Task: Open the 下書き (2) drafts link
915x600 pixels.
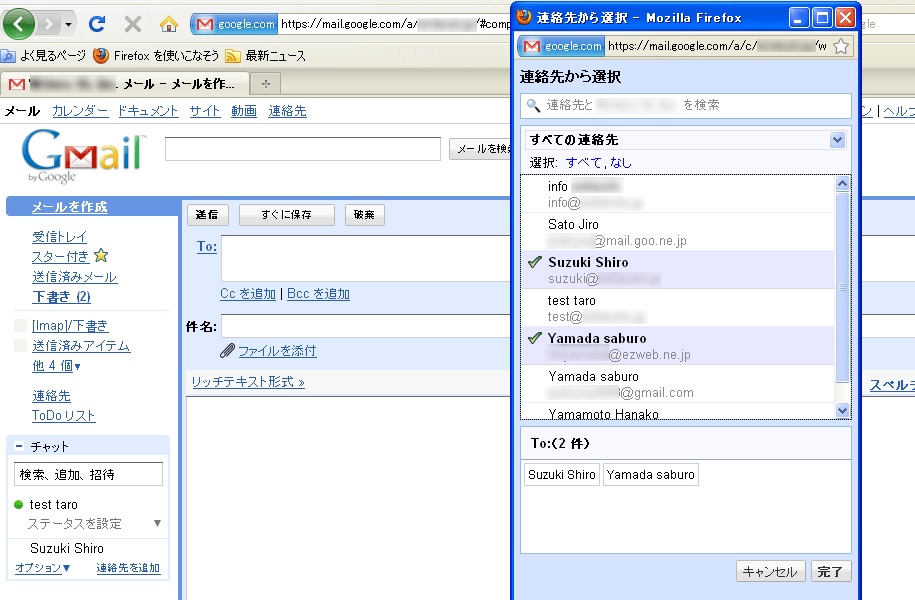Action: [x=61, y=296]
